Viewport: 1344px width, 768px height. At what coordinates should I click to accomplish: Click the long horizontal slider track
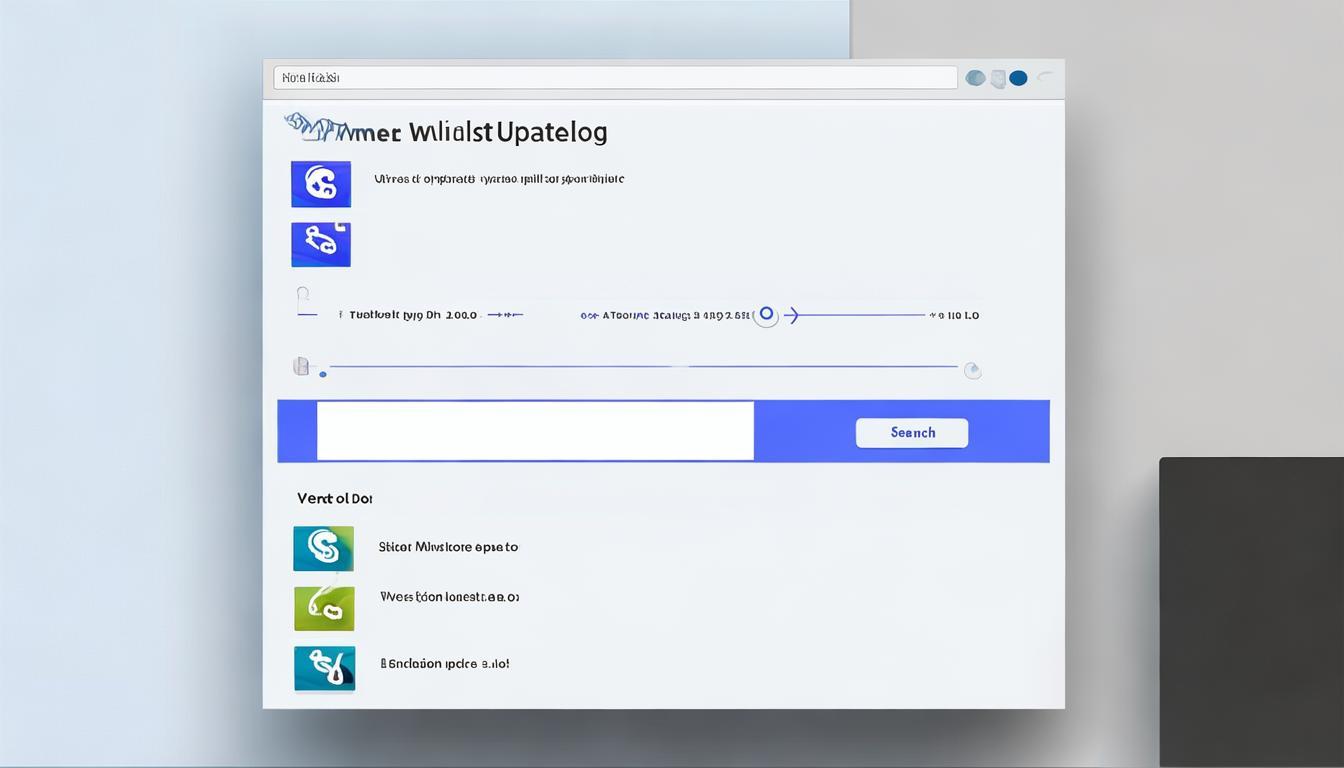point(640,367)
